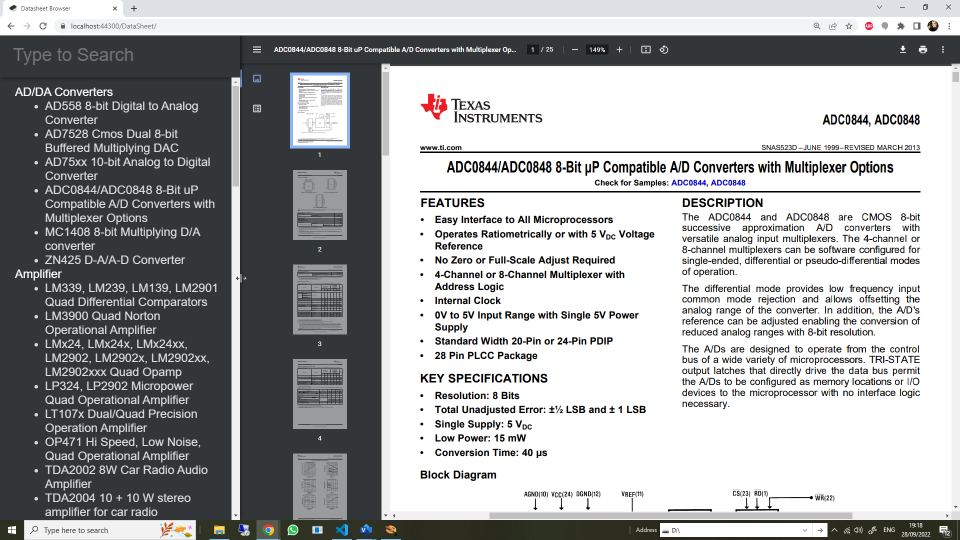Download the PDF datasheet

tap(902, 50)
